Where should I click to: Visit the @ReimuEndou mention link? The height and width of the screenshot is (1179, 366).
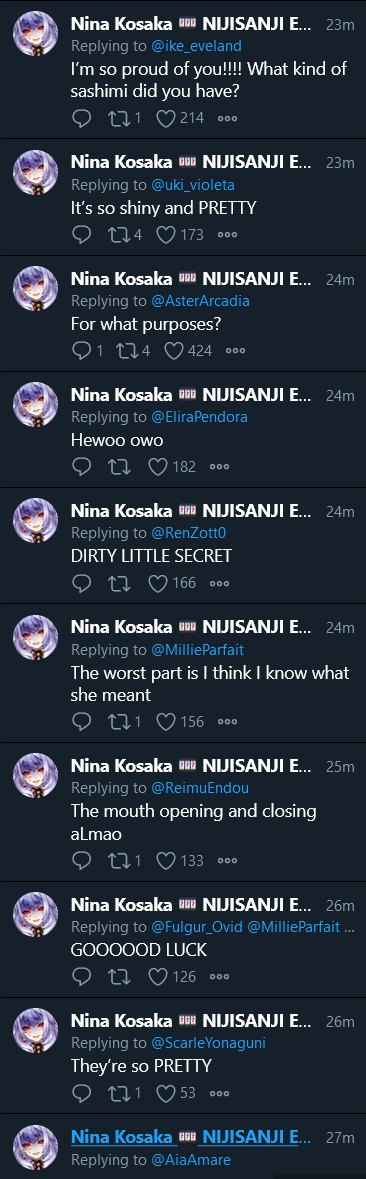[x=200, y=789]
